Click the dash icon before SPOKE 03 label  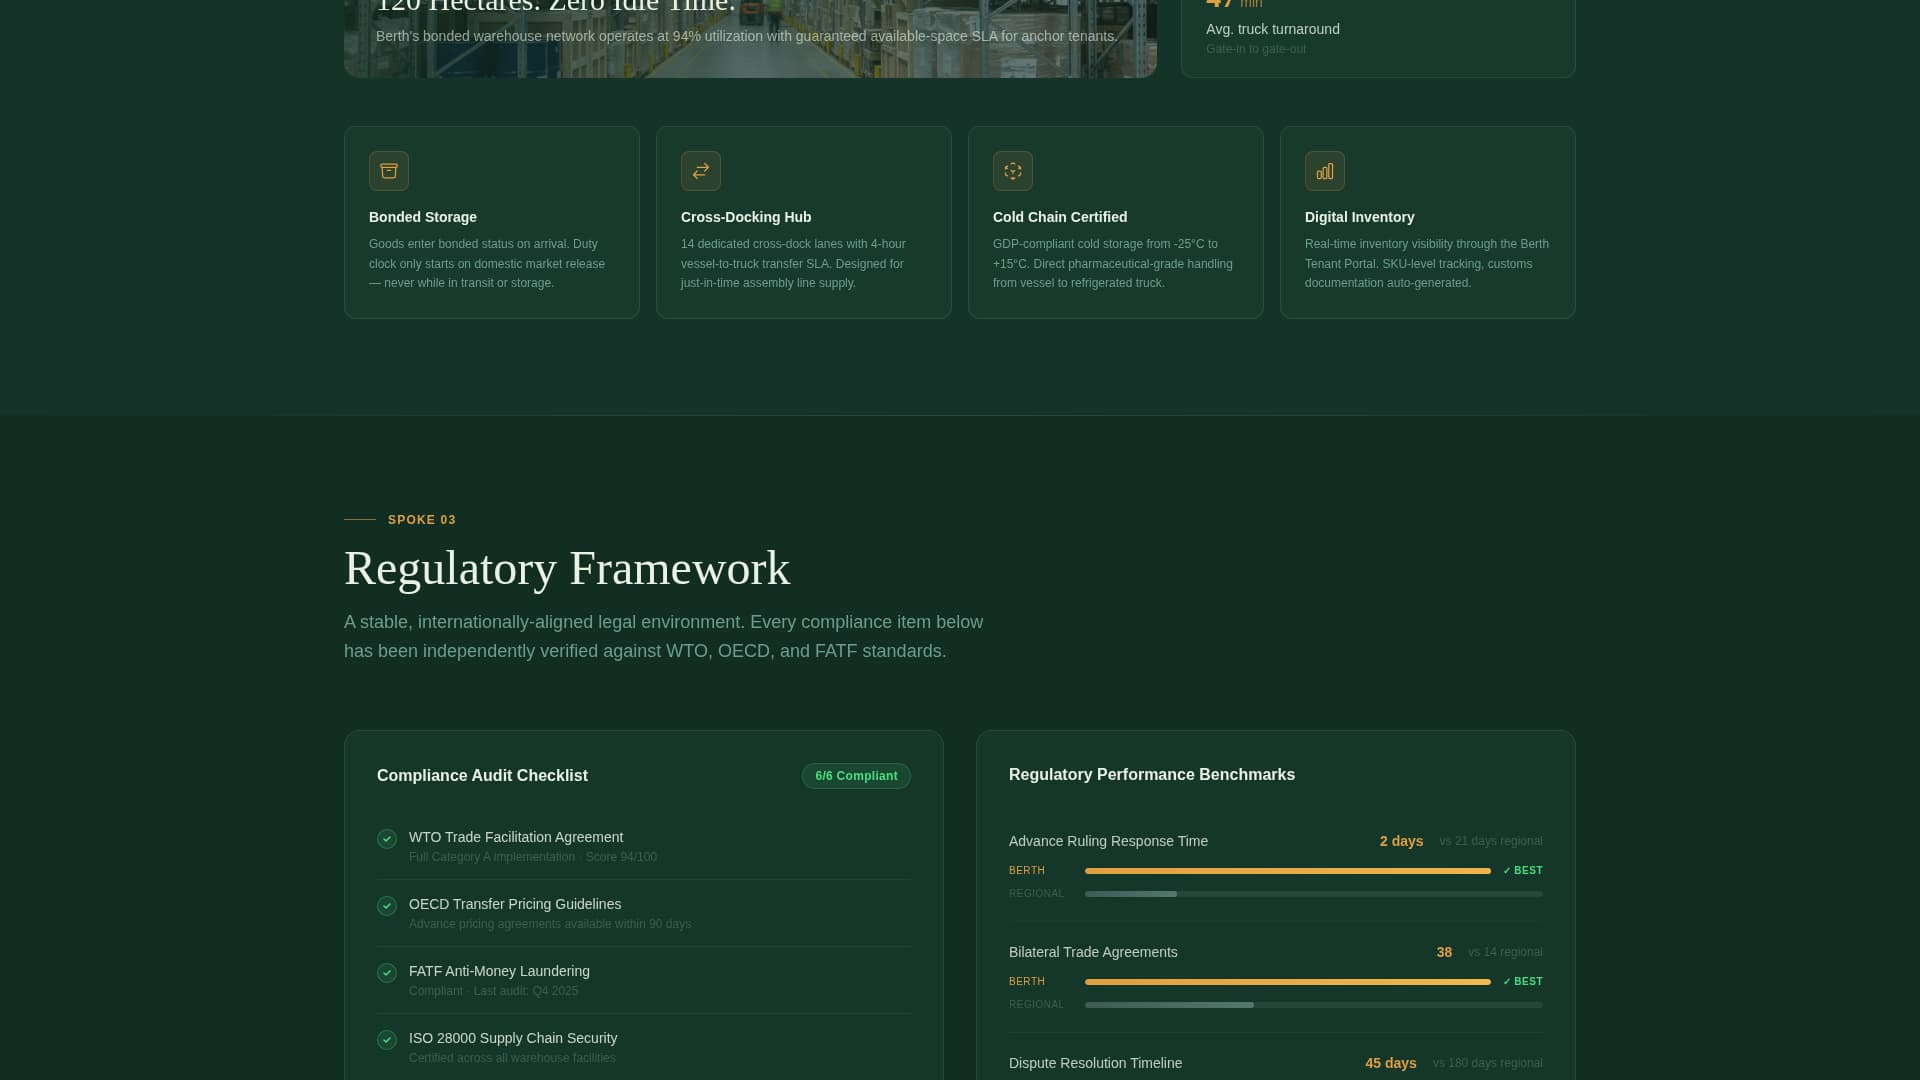click(x=360, y=519)
